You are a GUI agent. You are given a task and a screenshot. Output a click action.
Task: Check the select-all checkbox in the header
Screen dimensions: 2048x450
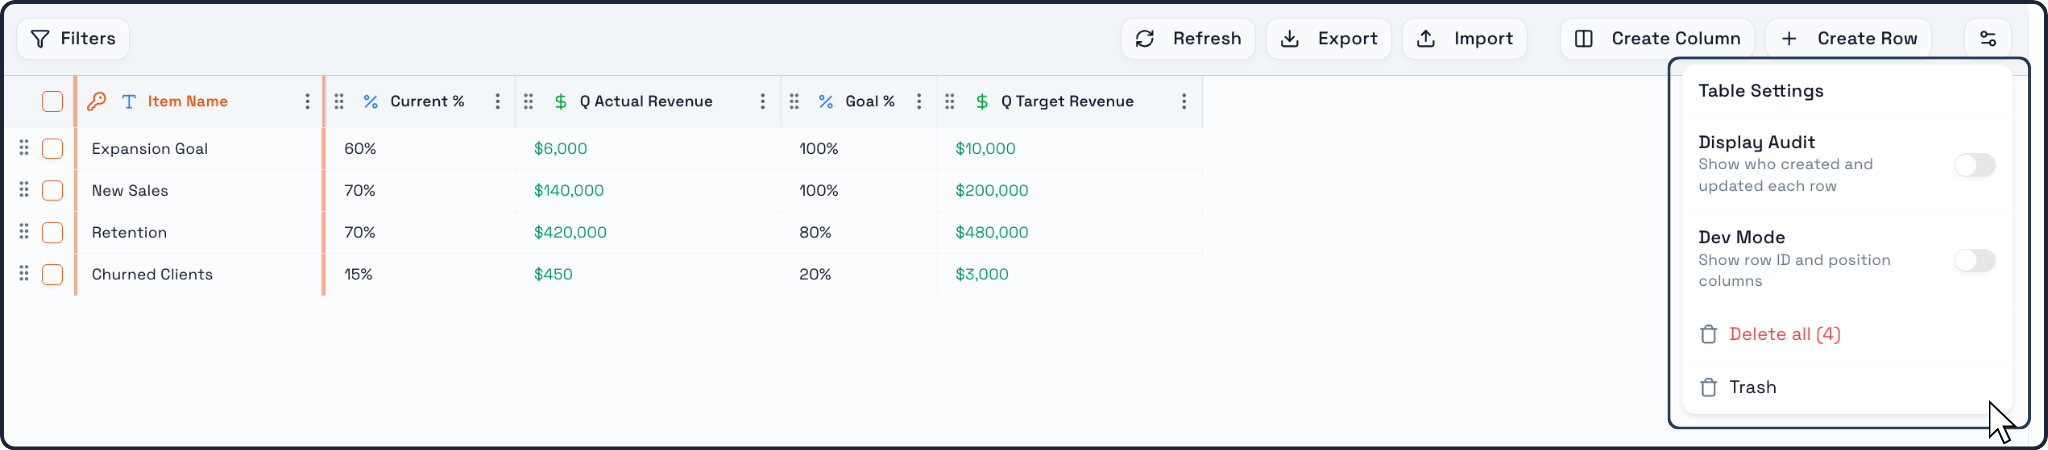(x=53, y=101)
